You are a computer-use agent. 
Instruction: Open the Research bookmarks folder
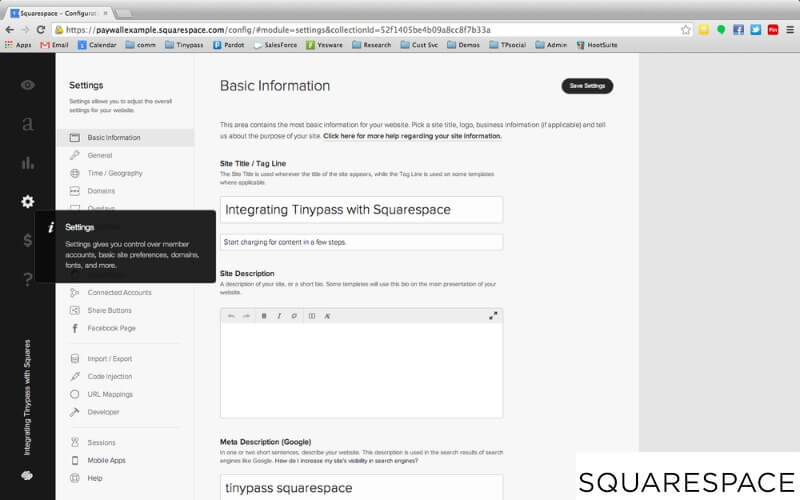click(371, 45)
